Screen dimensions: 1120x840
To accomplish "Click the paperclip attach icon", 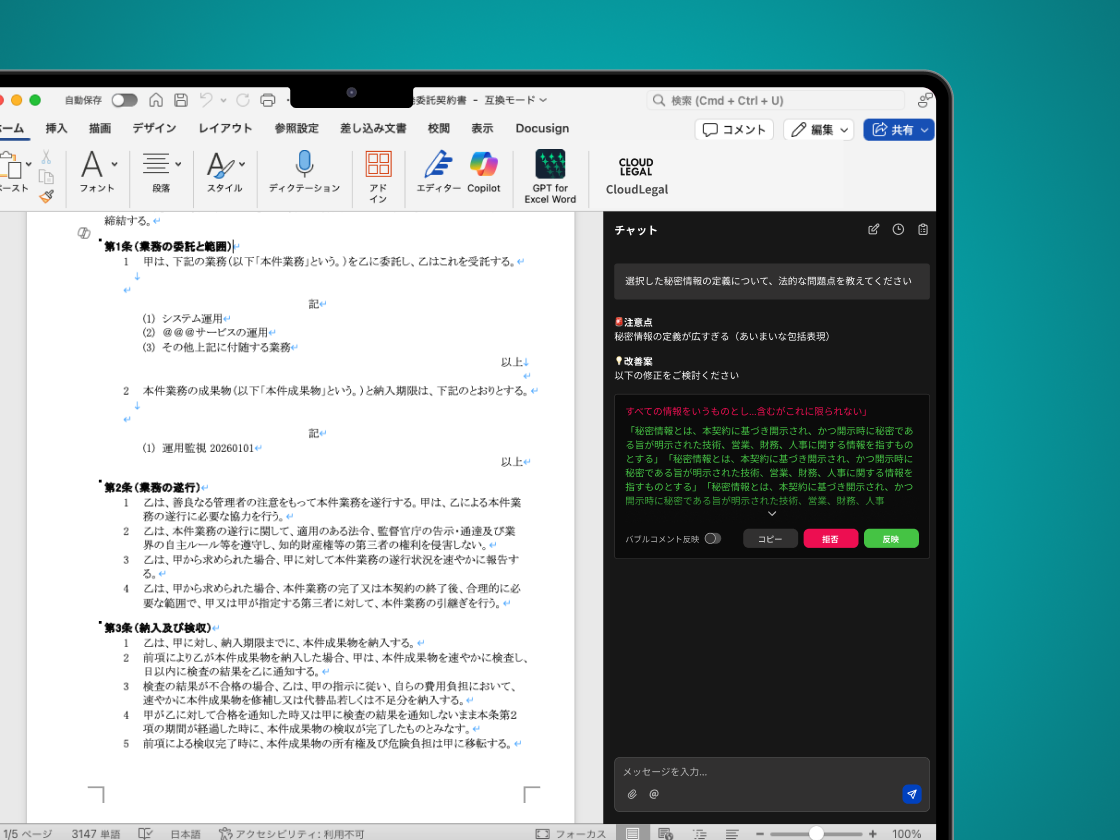I will coord(632,794).
